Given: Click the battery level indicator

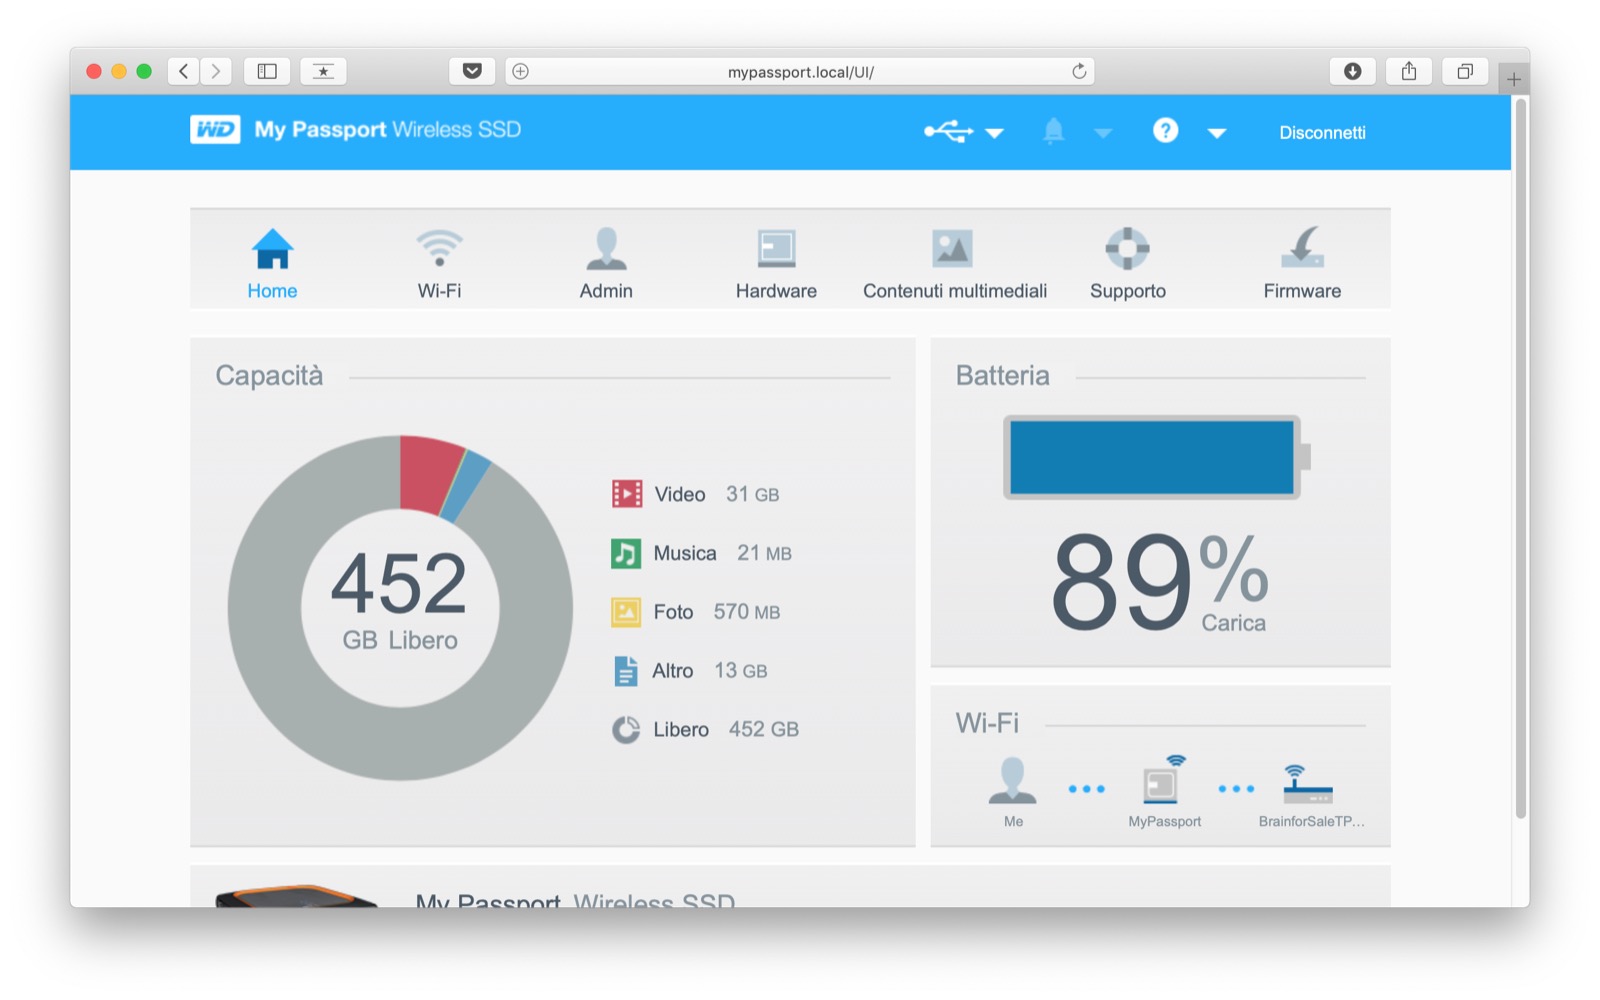Looking at the screenshot, I should click(x=1157, y=458).
